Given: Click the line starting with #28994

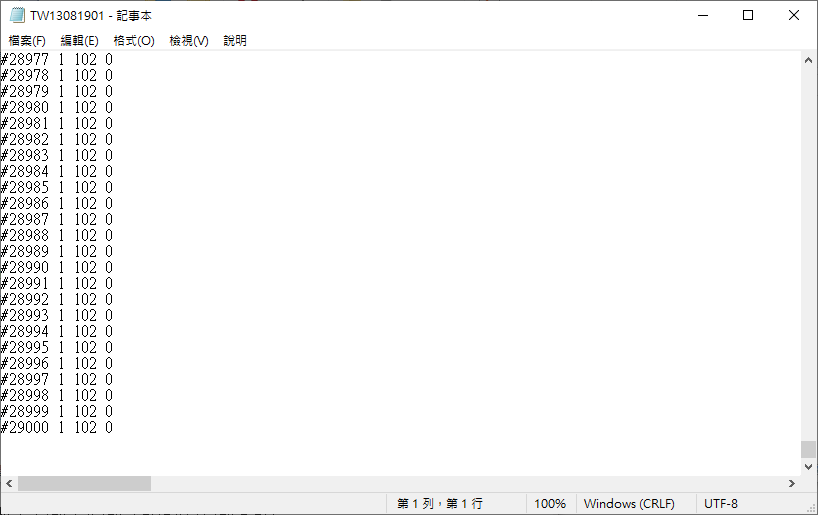Looking at the screenshot, I should click(x=56, y=332).
